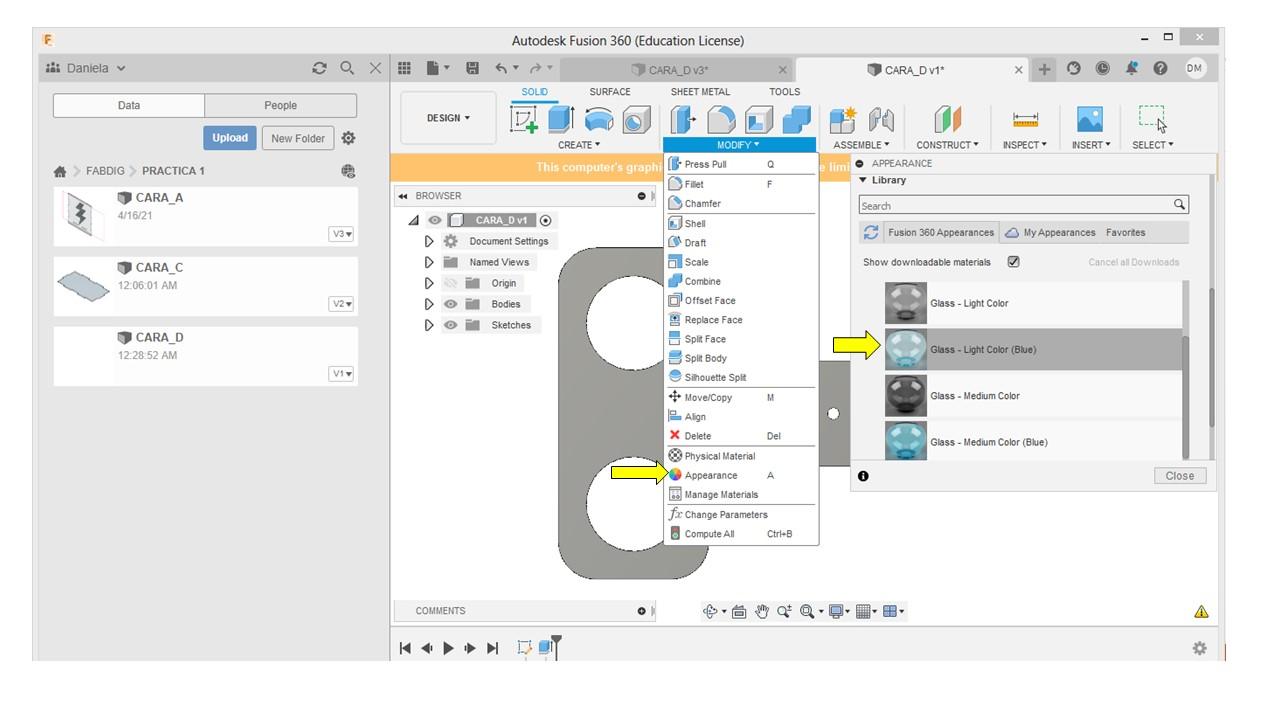Screen dimensions: 1280x720
Task: Refresh the Data panel
Action: (x=319, y=68)
